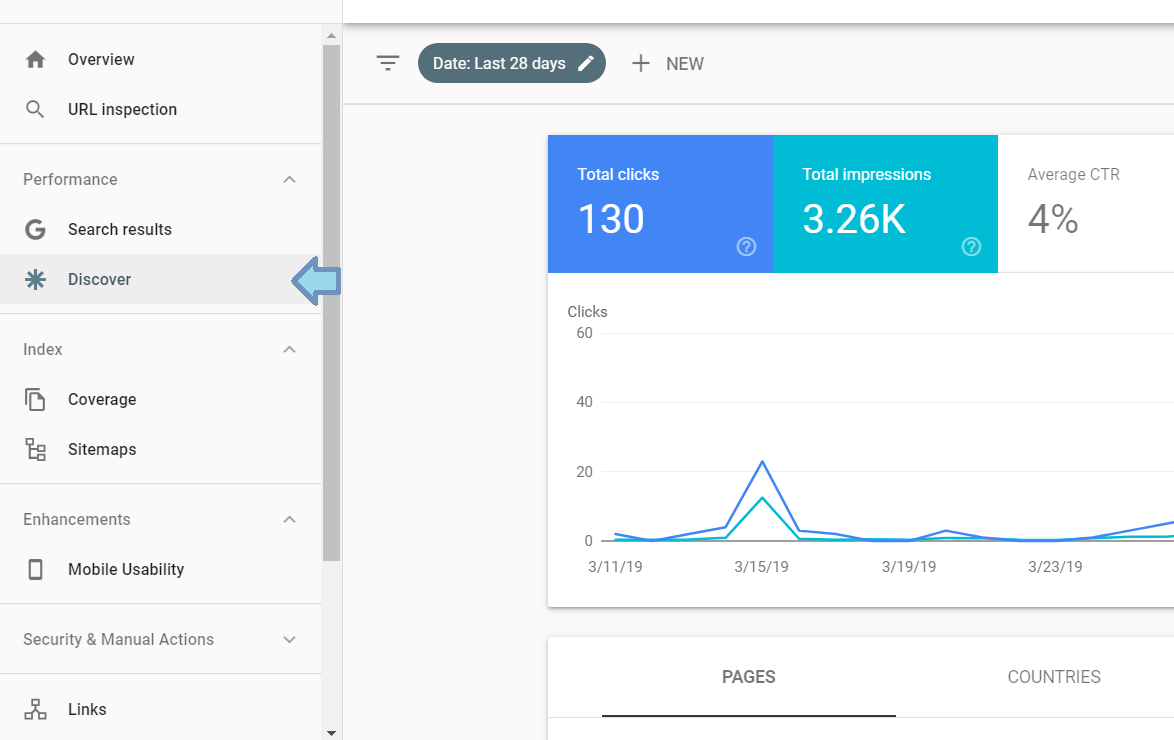Image resolution: width=1174 pixels, height=740 pixels.
Task: Click the Links icon in sidebar
Action: [x=35, y=709]
